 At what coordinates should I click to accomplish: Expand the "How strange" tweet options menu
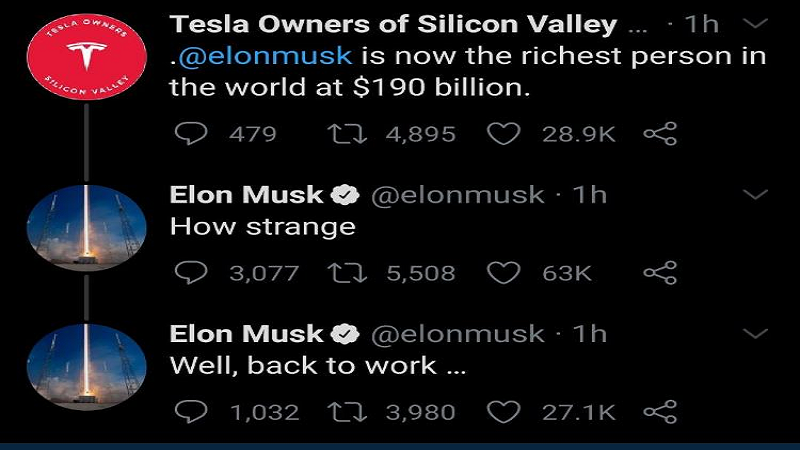pyautogui.click(x=757, y=194)
